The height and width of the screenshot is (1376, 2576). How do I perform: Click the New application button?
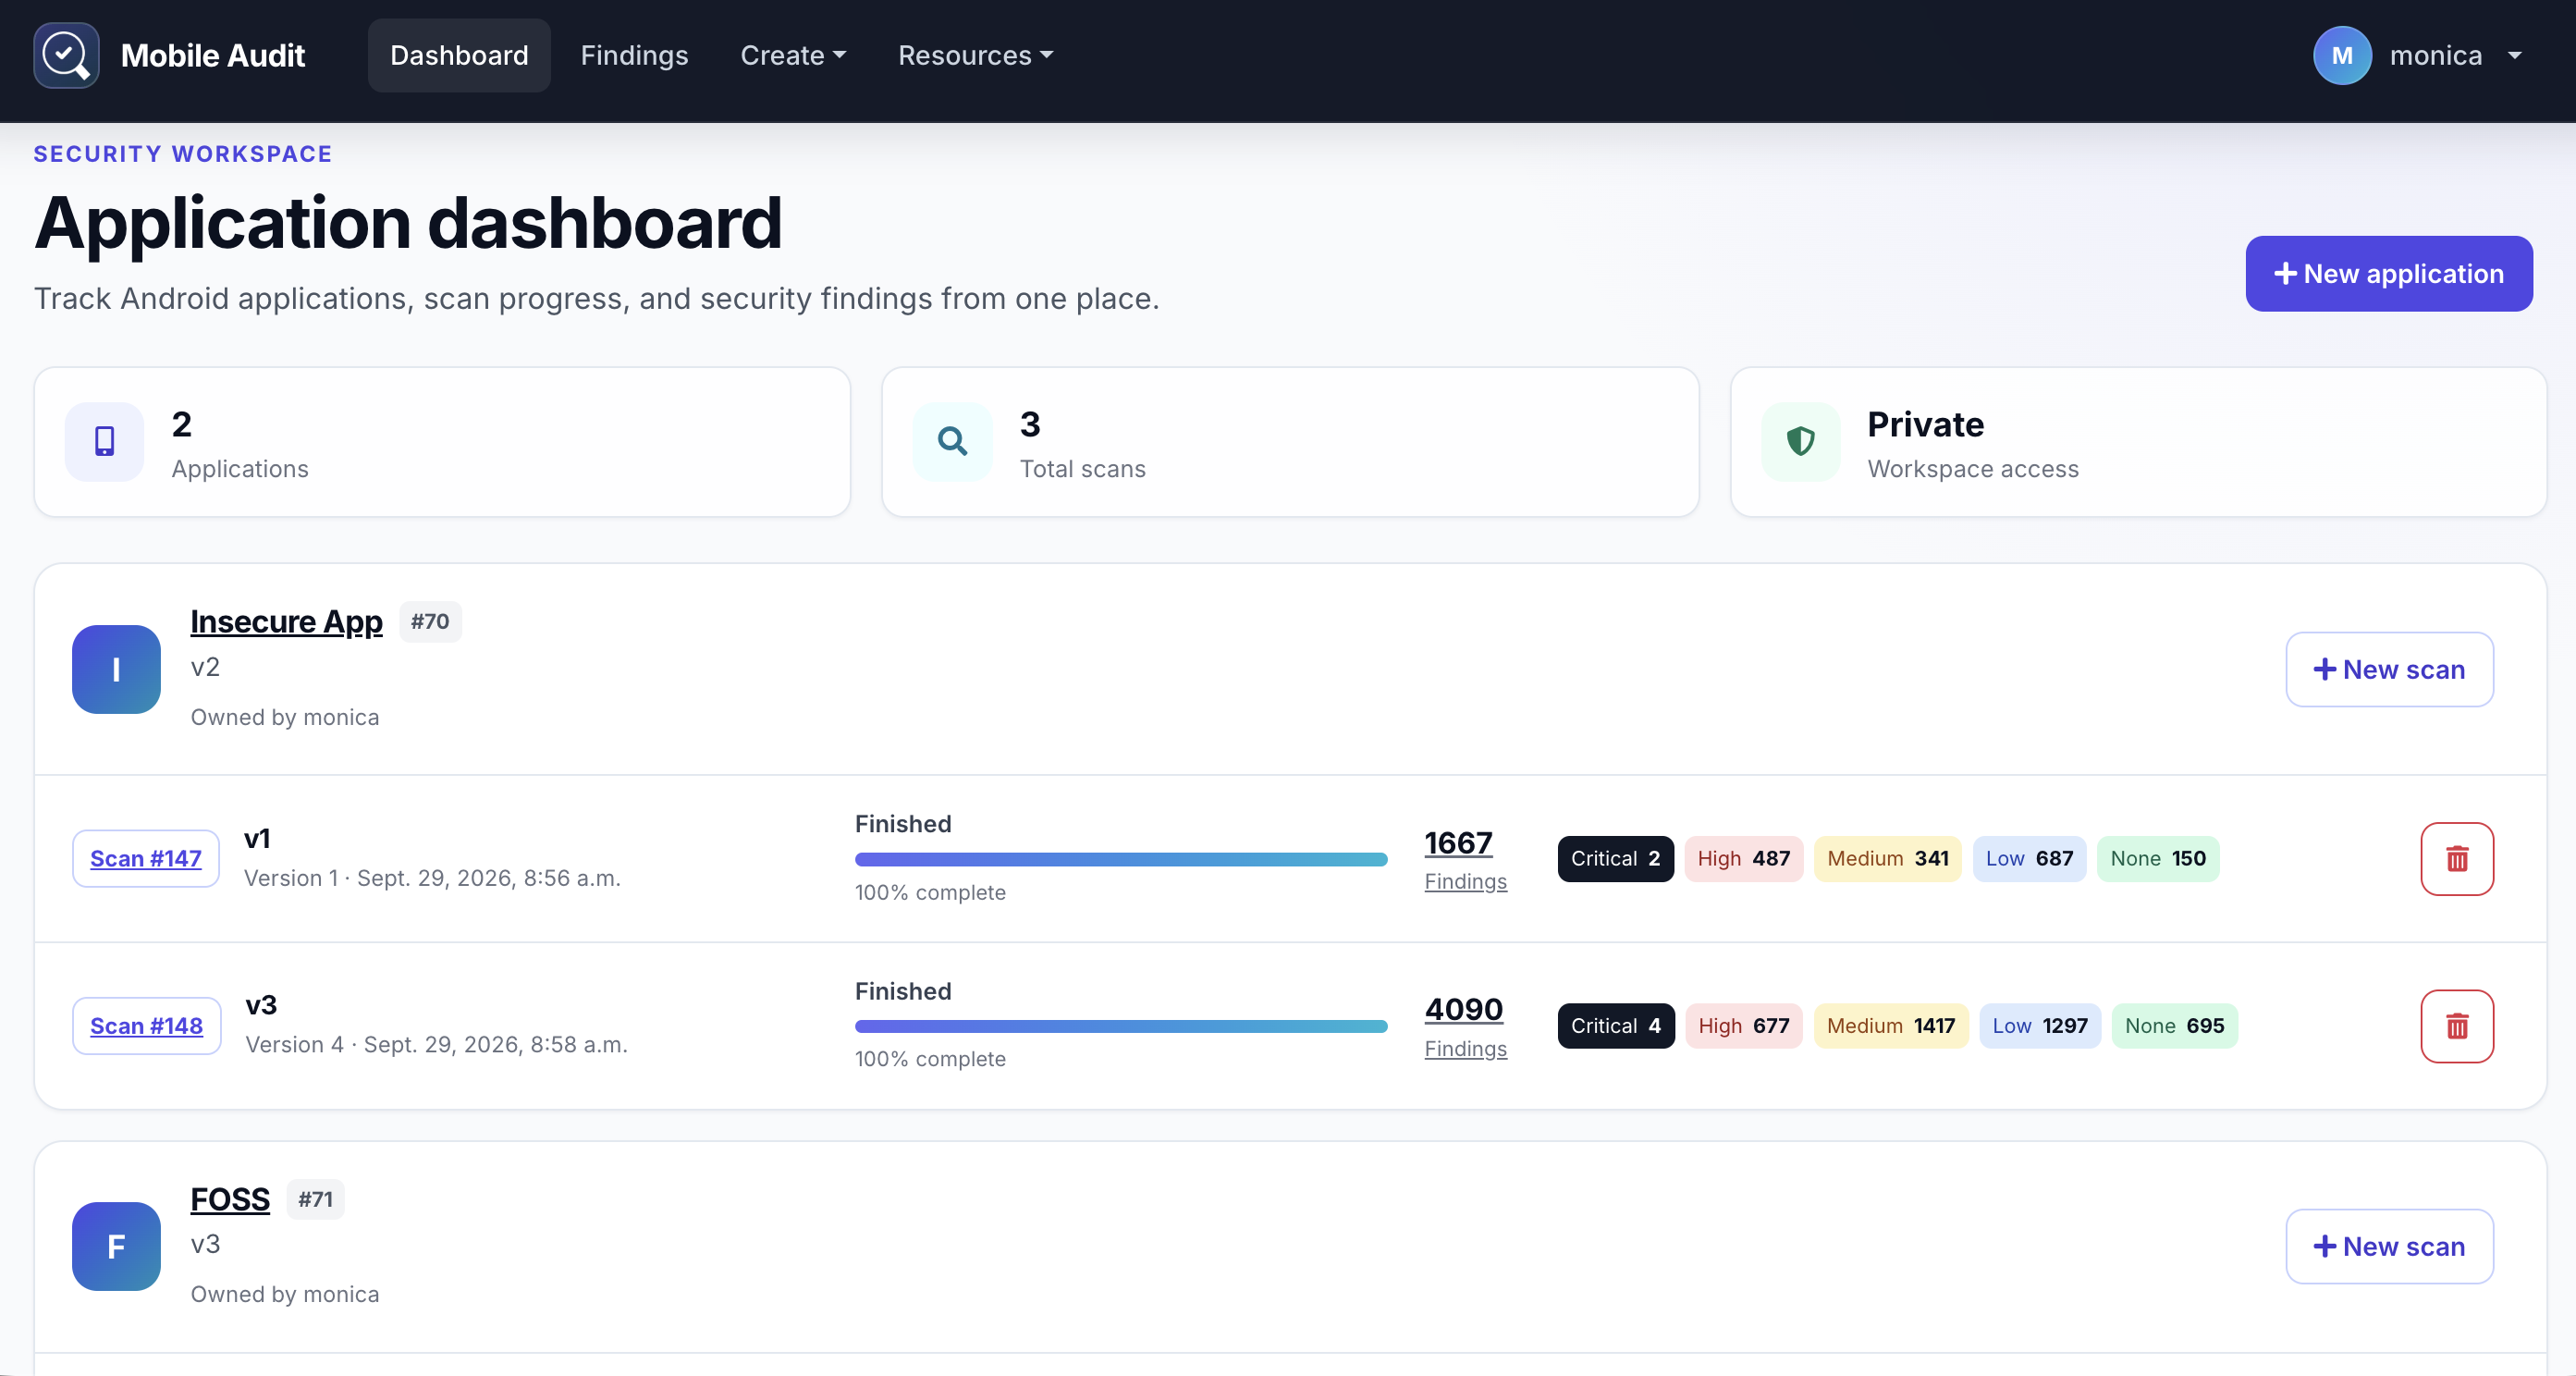2388,274
